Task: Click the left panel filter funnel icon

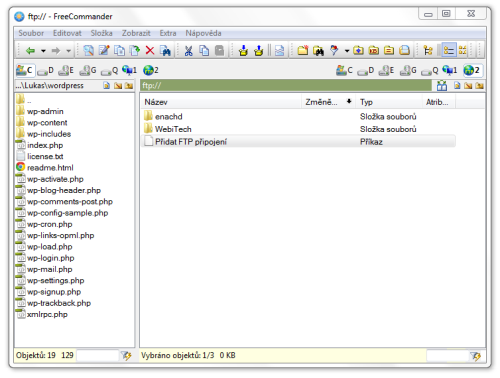Action: (x=126, y=356)
